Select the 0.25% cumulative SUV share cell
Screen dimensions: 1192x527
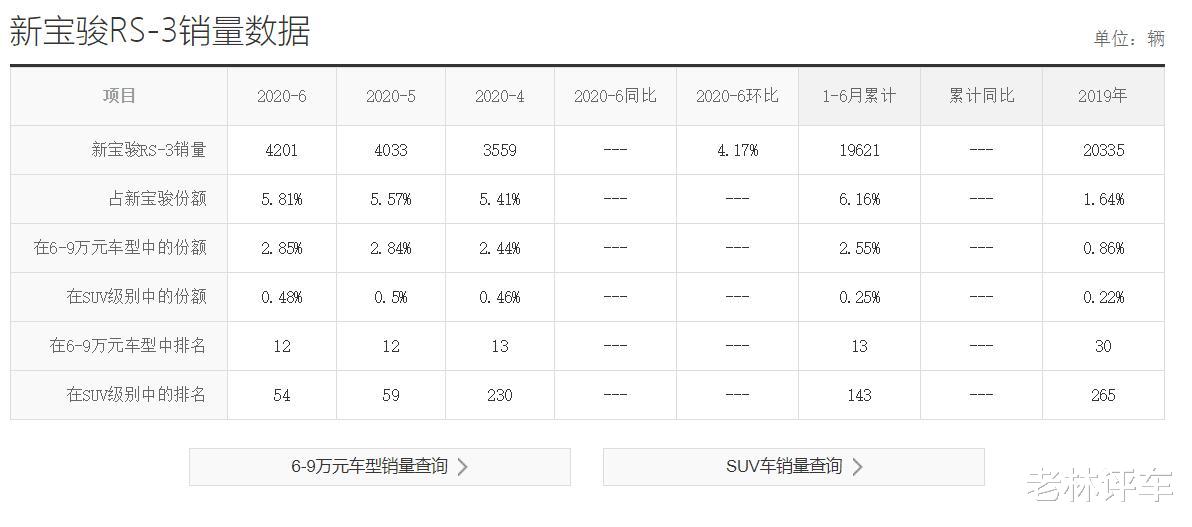coord(859,297)
